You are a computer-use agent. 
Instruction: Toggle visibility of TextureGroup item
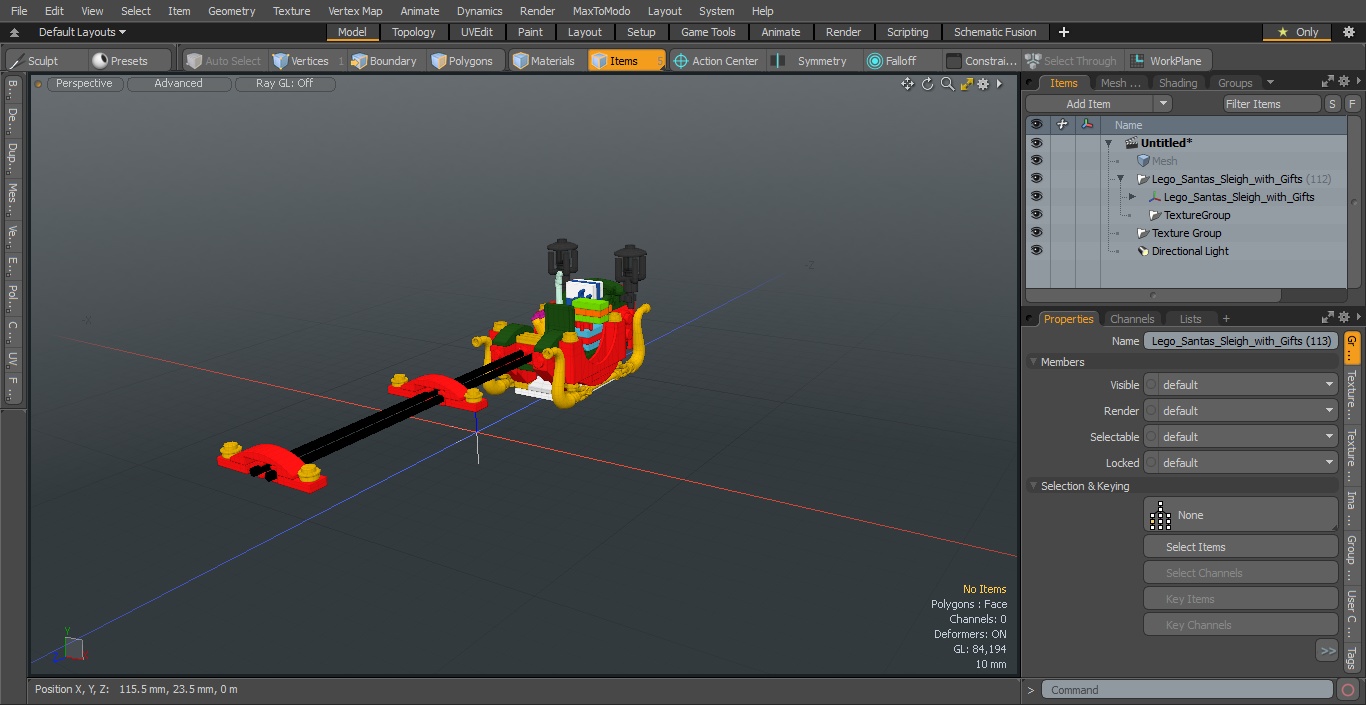(1036, 215)
